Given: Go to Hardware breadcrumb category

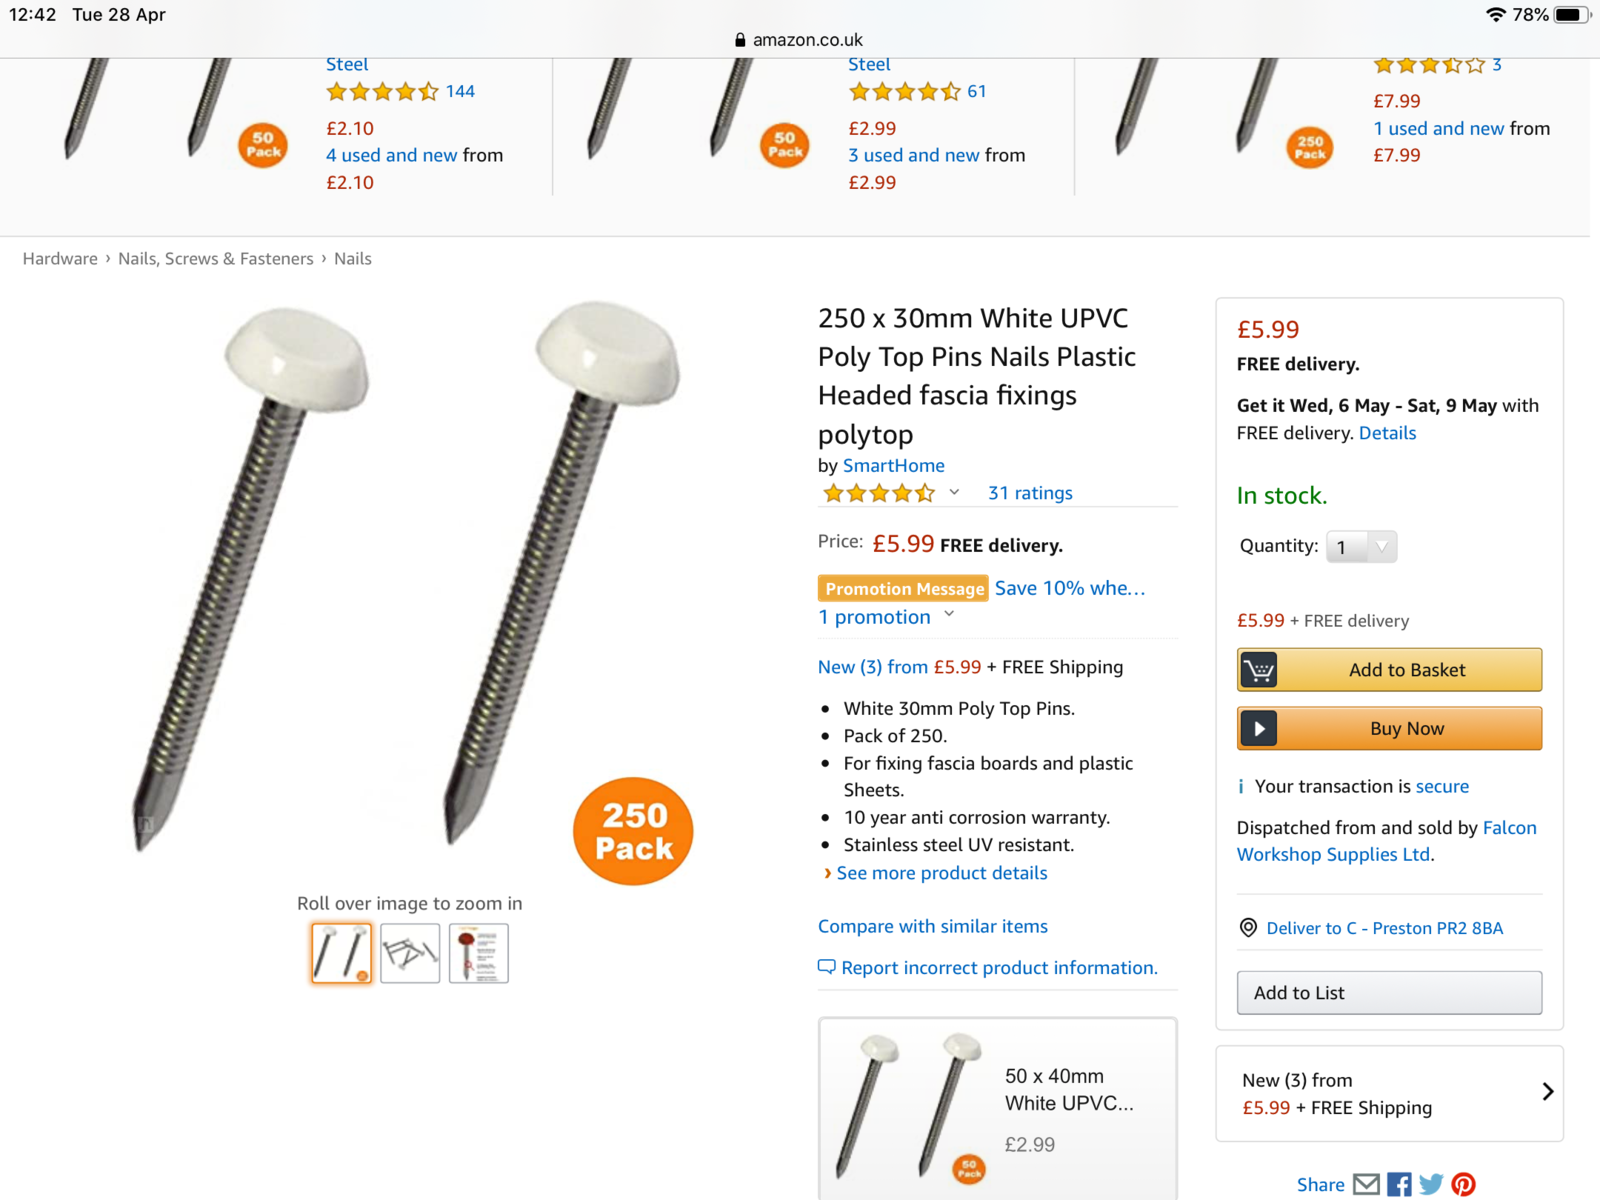Looking at the screenshot, I should [x=60, y=259].
